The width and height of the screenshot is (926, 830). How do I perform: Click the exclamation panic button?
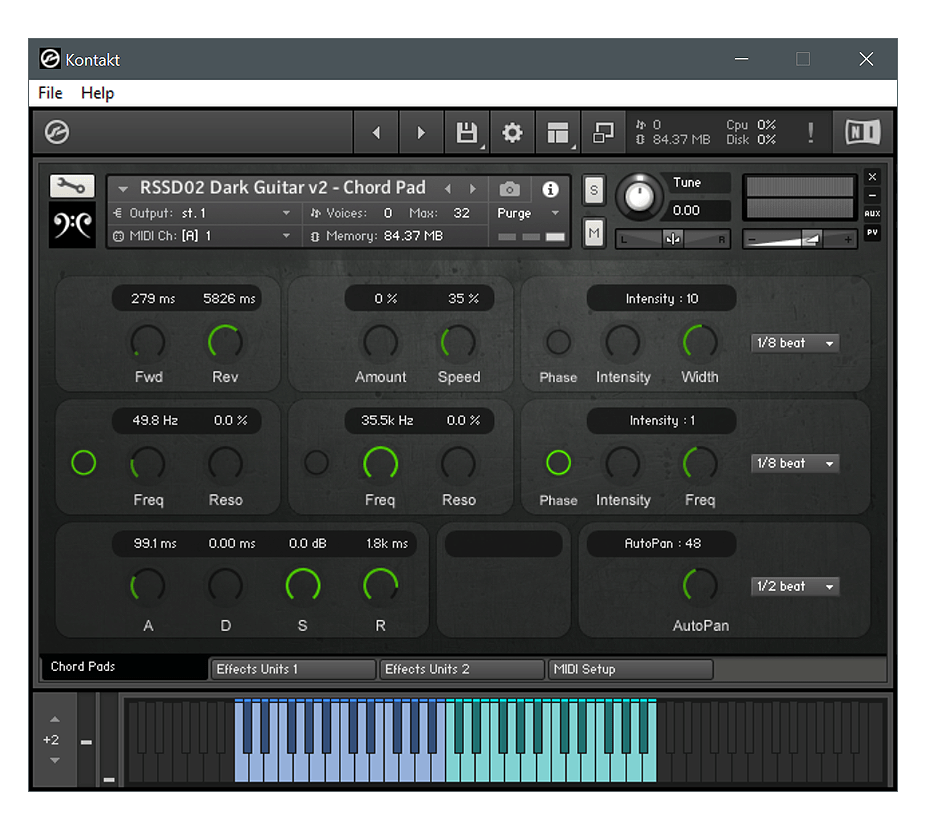coord(811,132)
